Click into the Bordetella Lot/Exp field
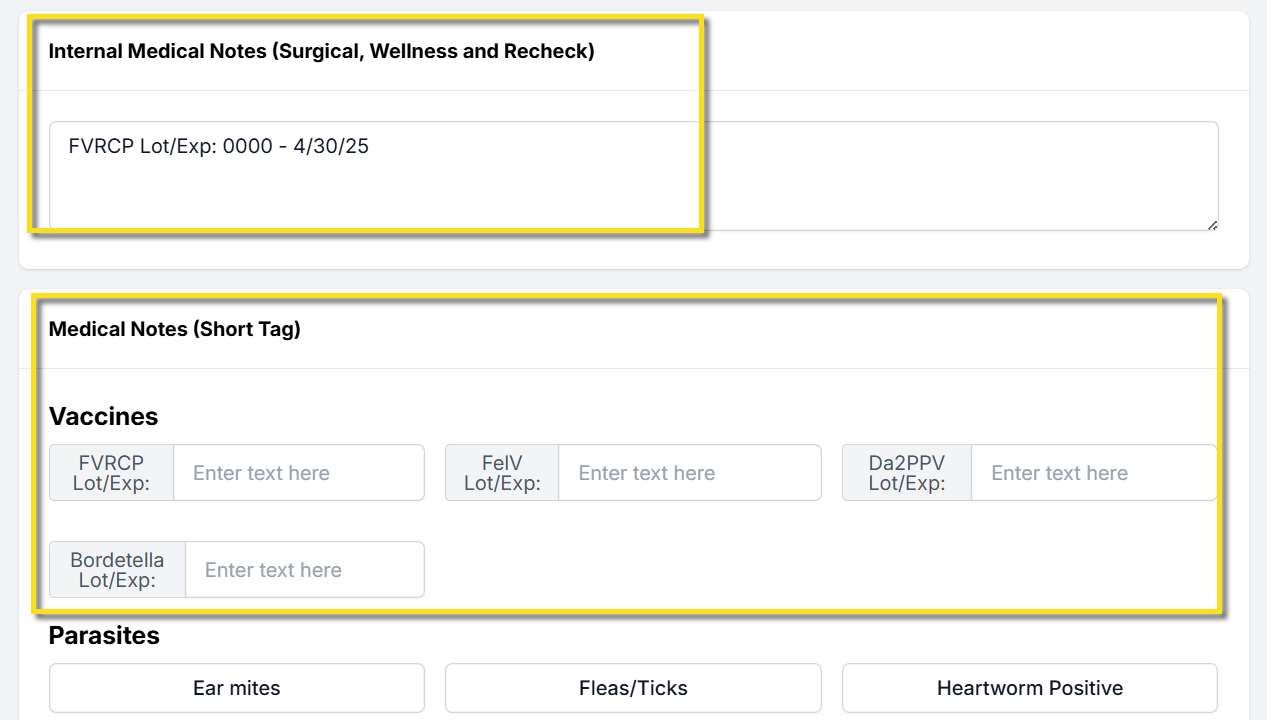Viewport: 1267px width, 720px height. (304, 570)
